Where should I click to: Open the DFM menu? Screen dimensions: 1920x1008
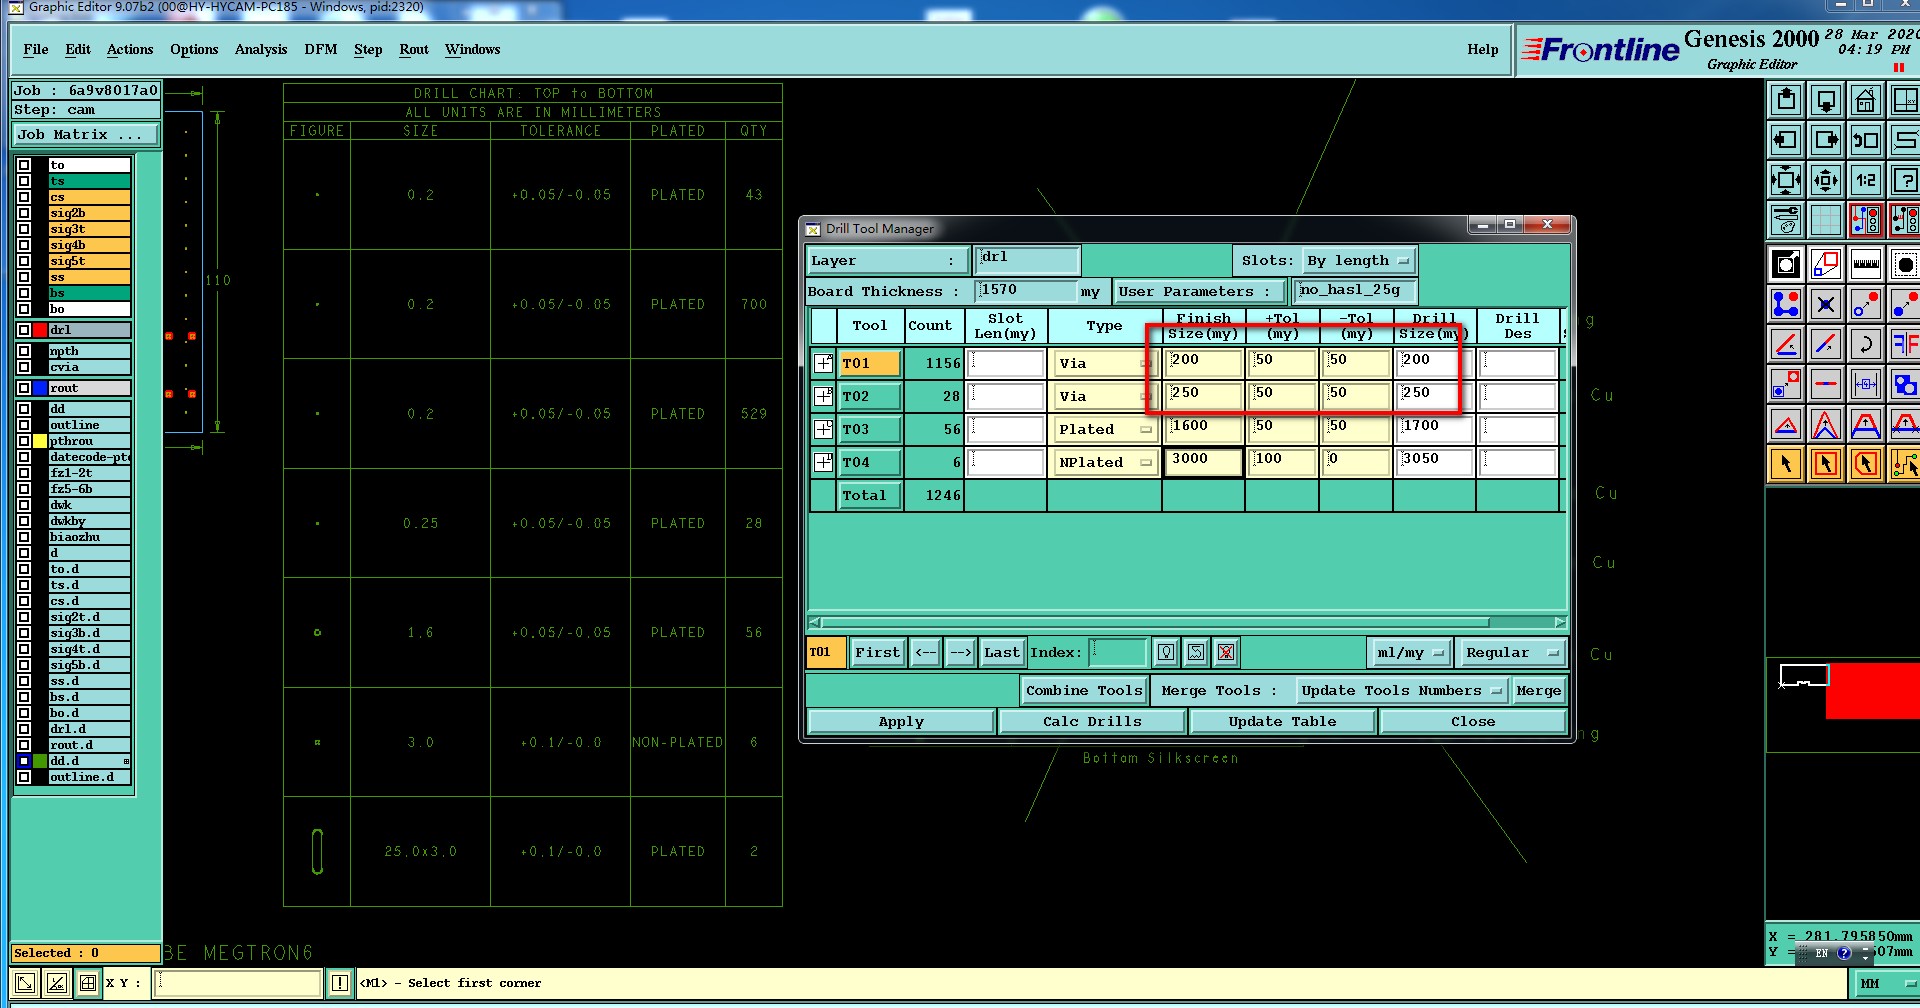click(321, 49)
